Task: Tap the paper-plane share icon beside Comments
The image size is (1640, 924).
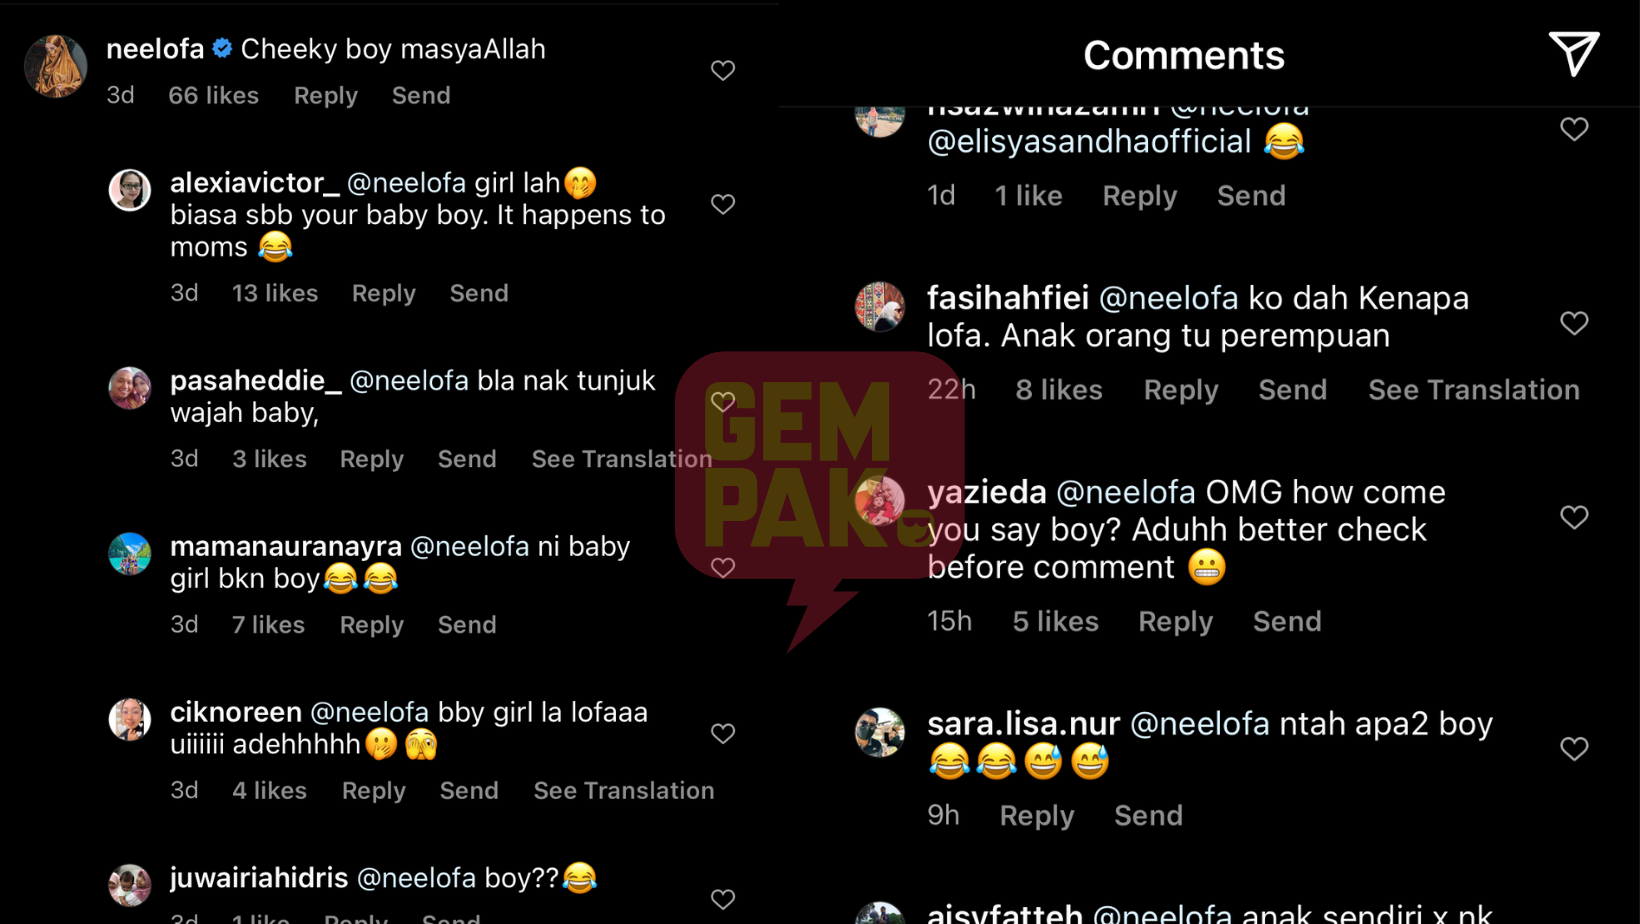Action: click(1573, 54)
